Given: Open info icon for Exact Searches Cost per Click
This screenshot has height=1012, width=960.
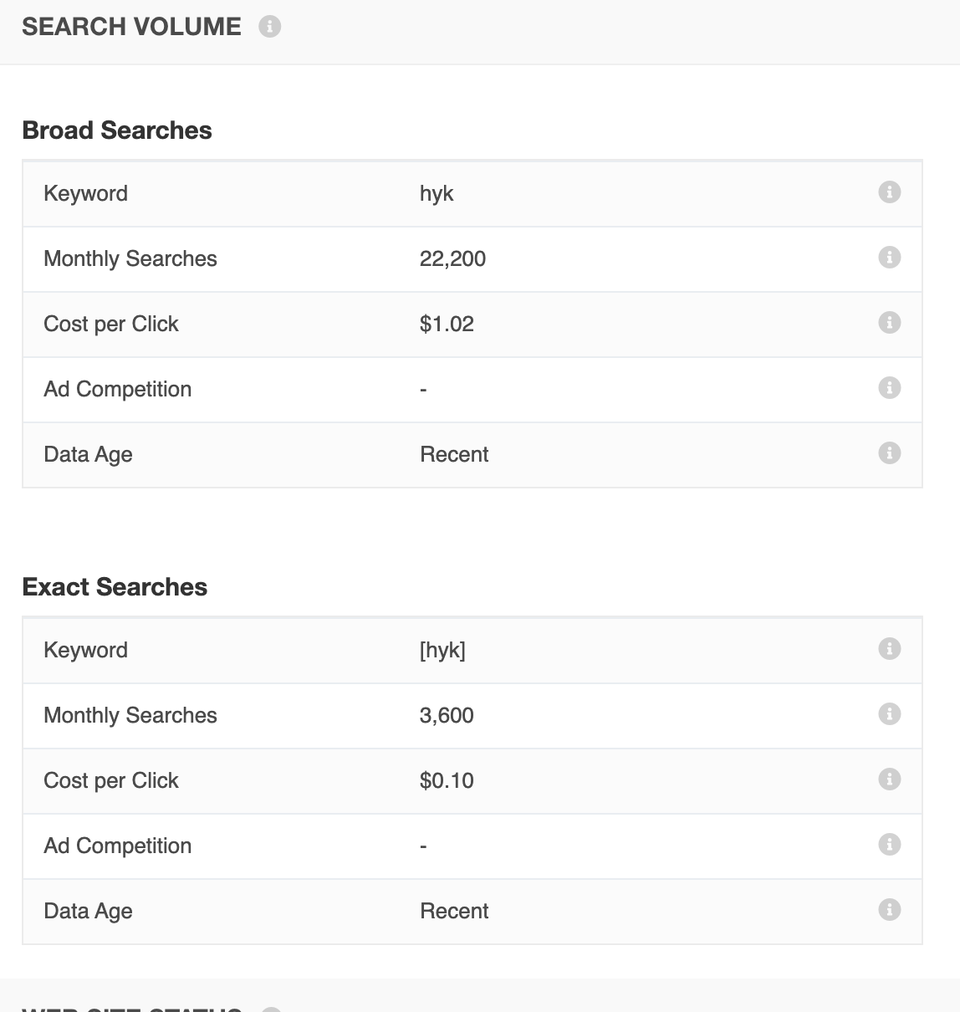Looking at the screenshot, I should pyautogui.click(x=889, y=779).
